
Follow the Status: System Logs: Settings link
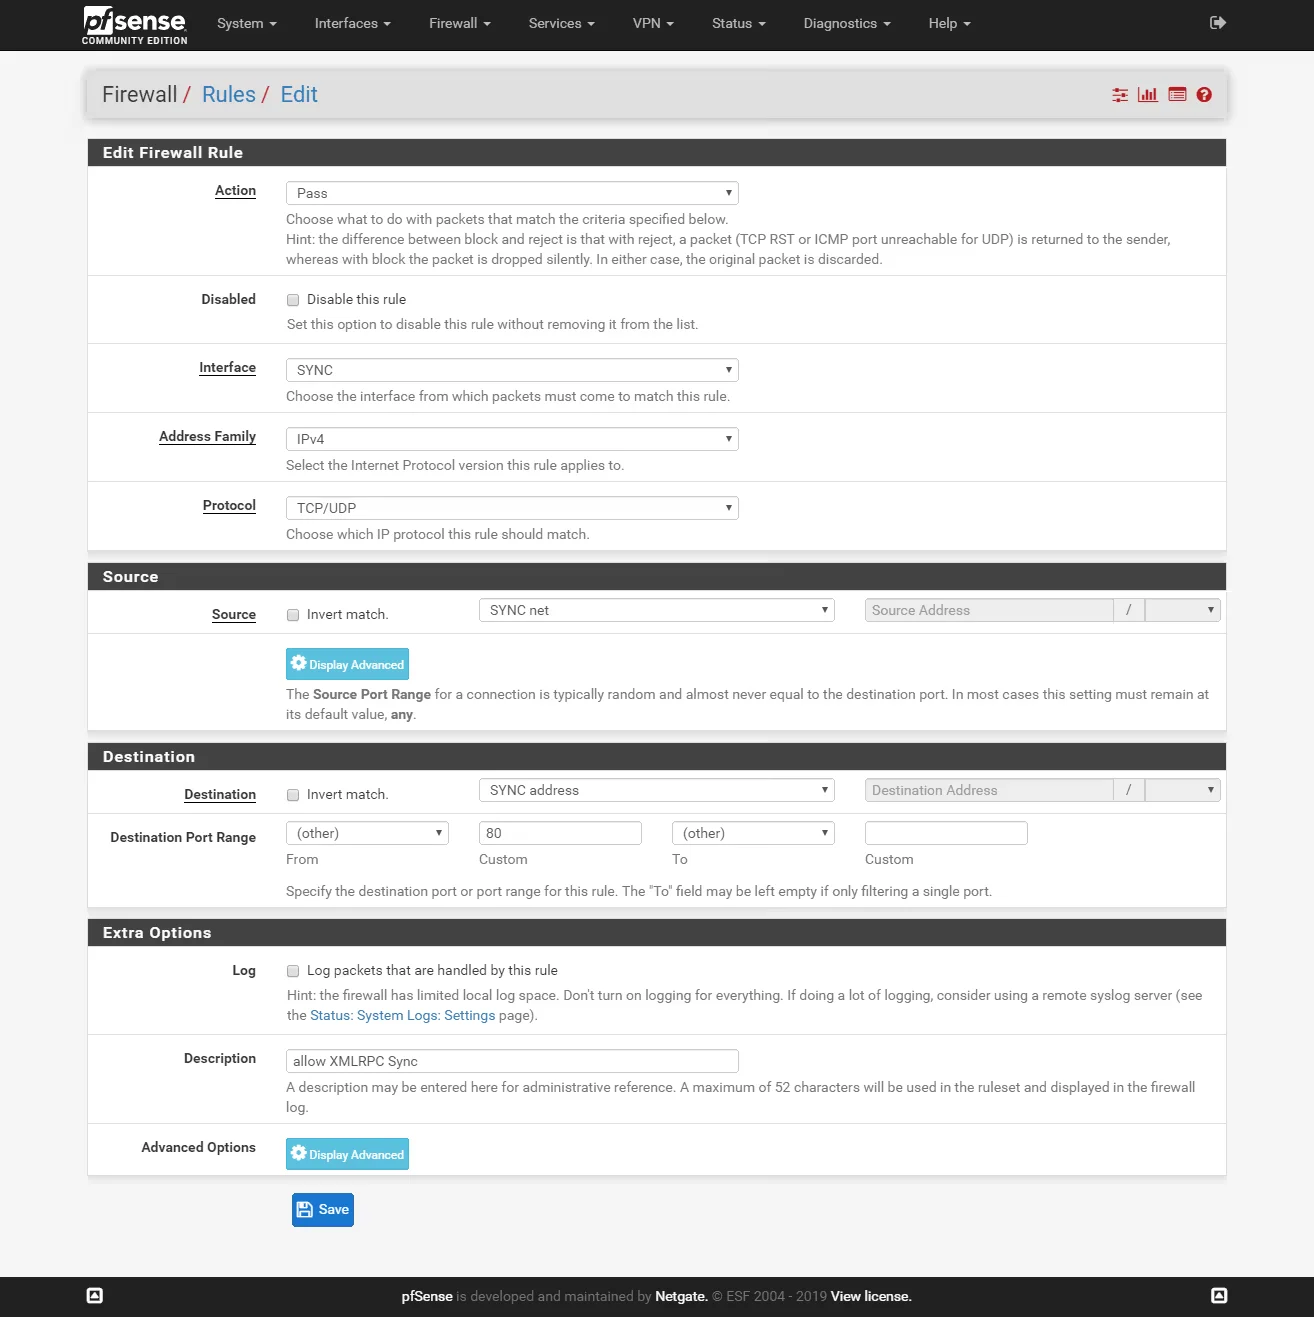(x=402, y=1015)
